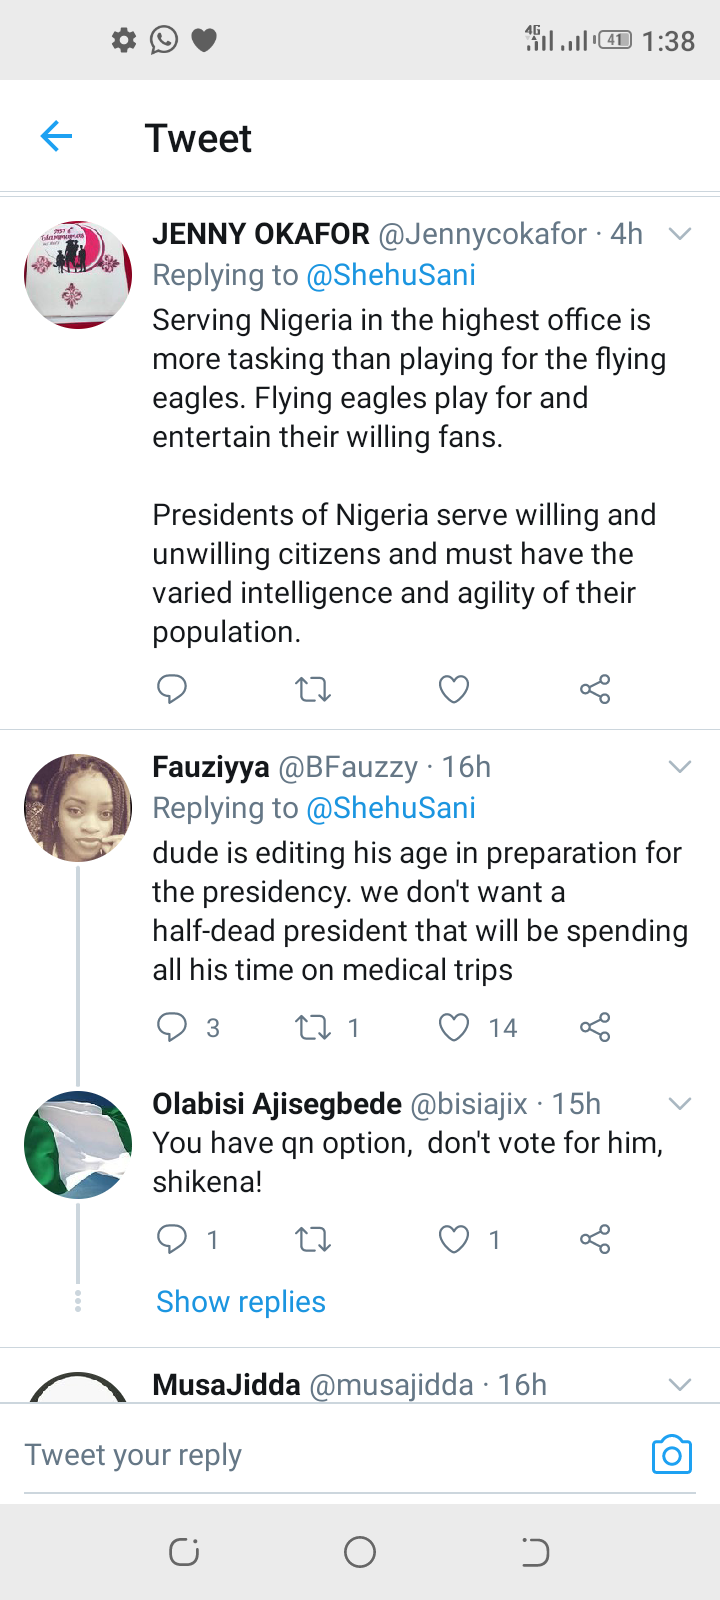Open Fauziyya's profile picture
720x1600 pixels.
[78, 808]
